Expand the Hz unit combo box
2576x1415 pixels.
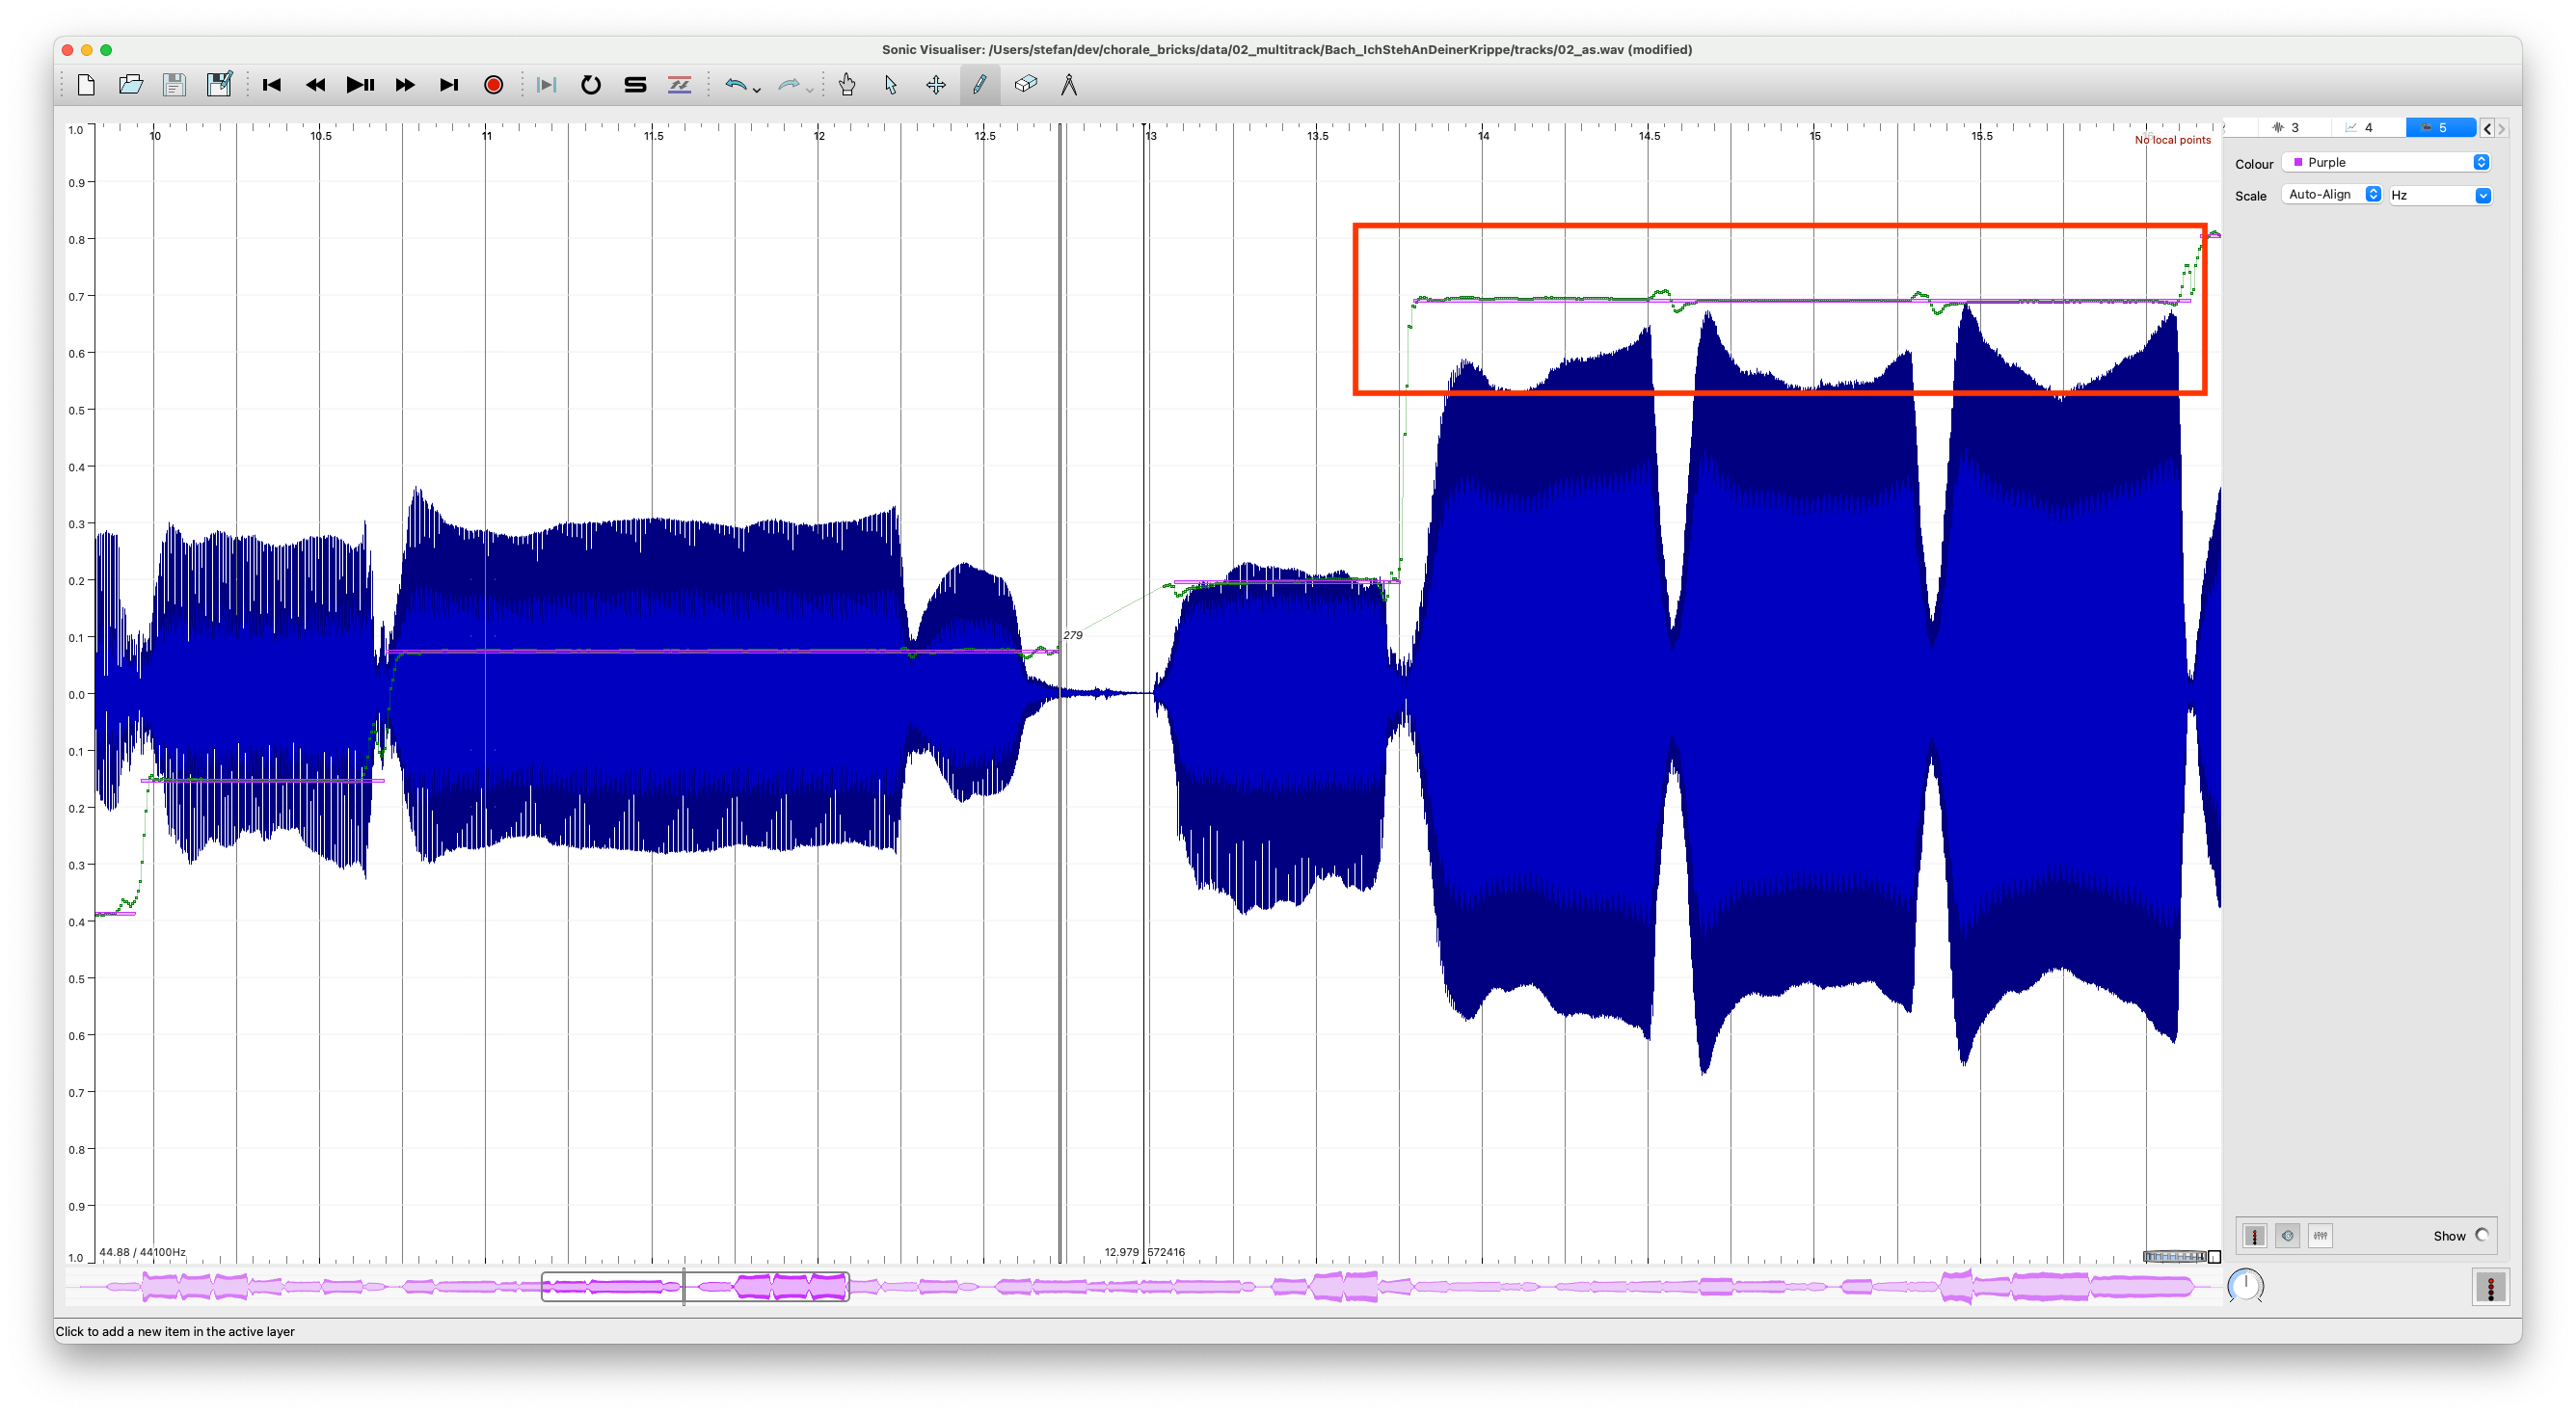[2439, 195]
